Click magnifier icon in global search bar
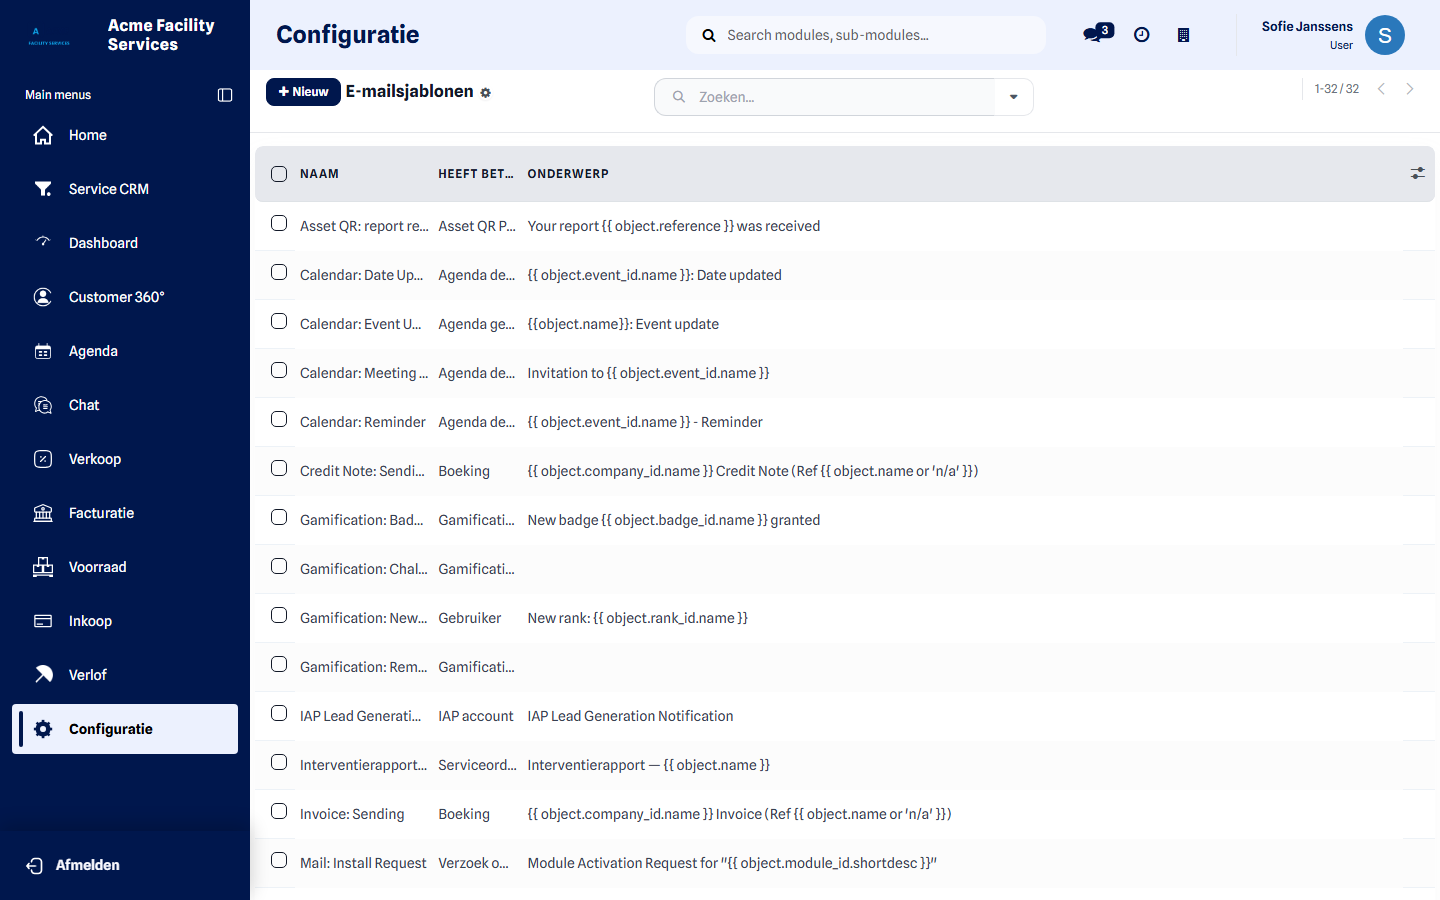 tap(709, 35)
